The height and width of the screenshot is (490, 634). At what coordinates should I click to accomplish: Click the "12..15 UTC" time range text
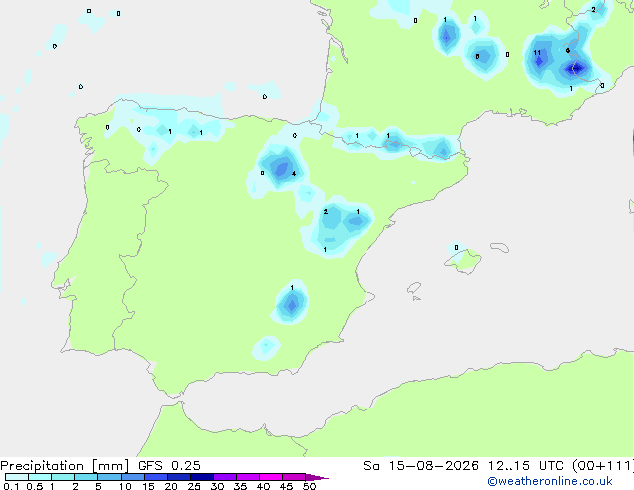pos(525,466)
